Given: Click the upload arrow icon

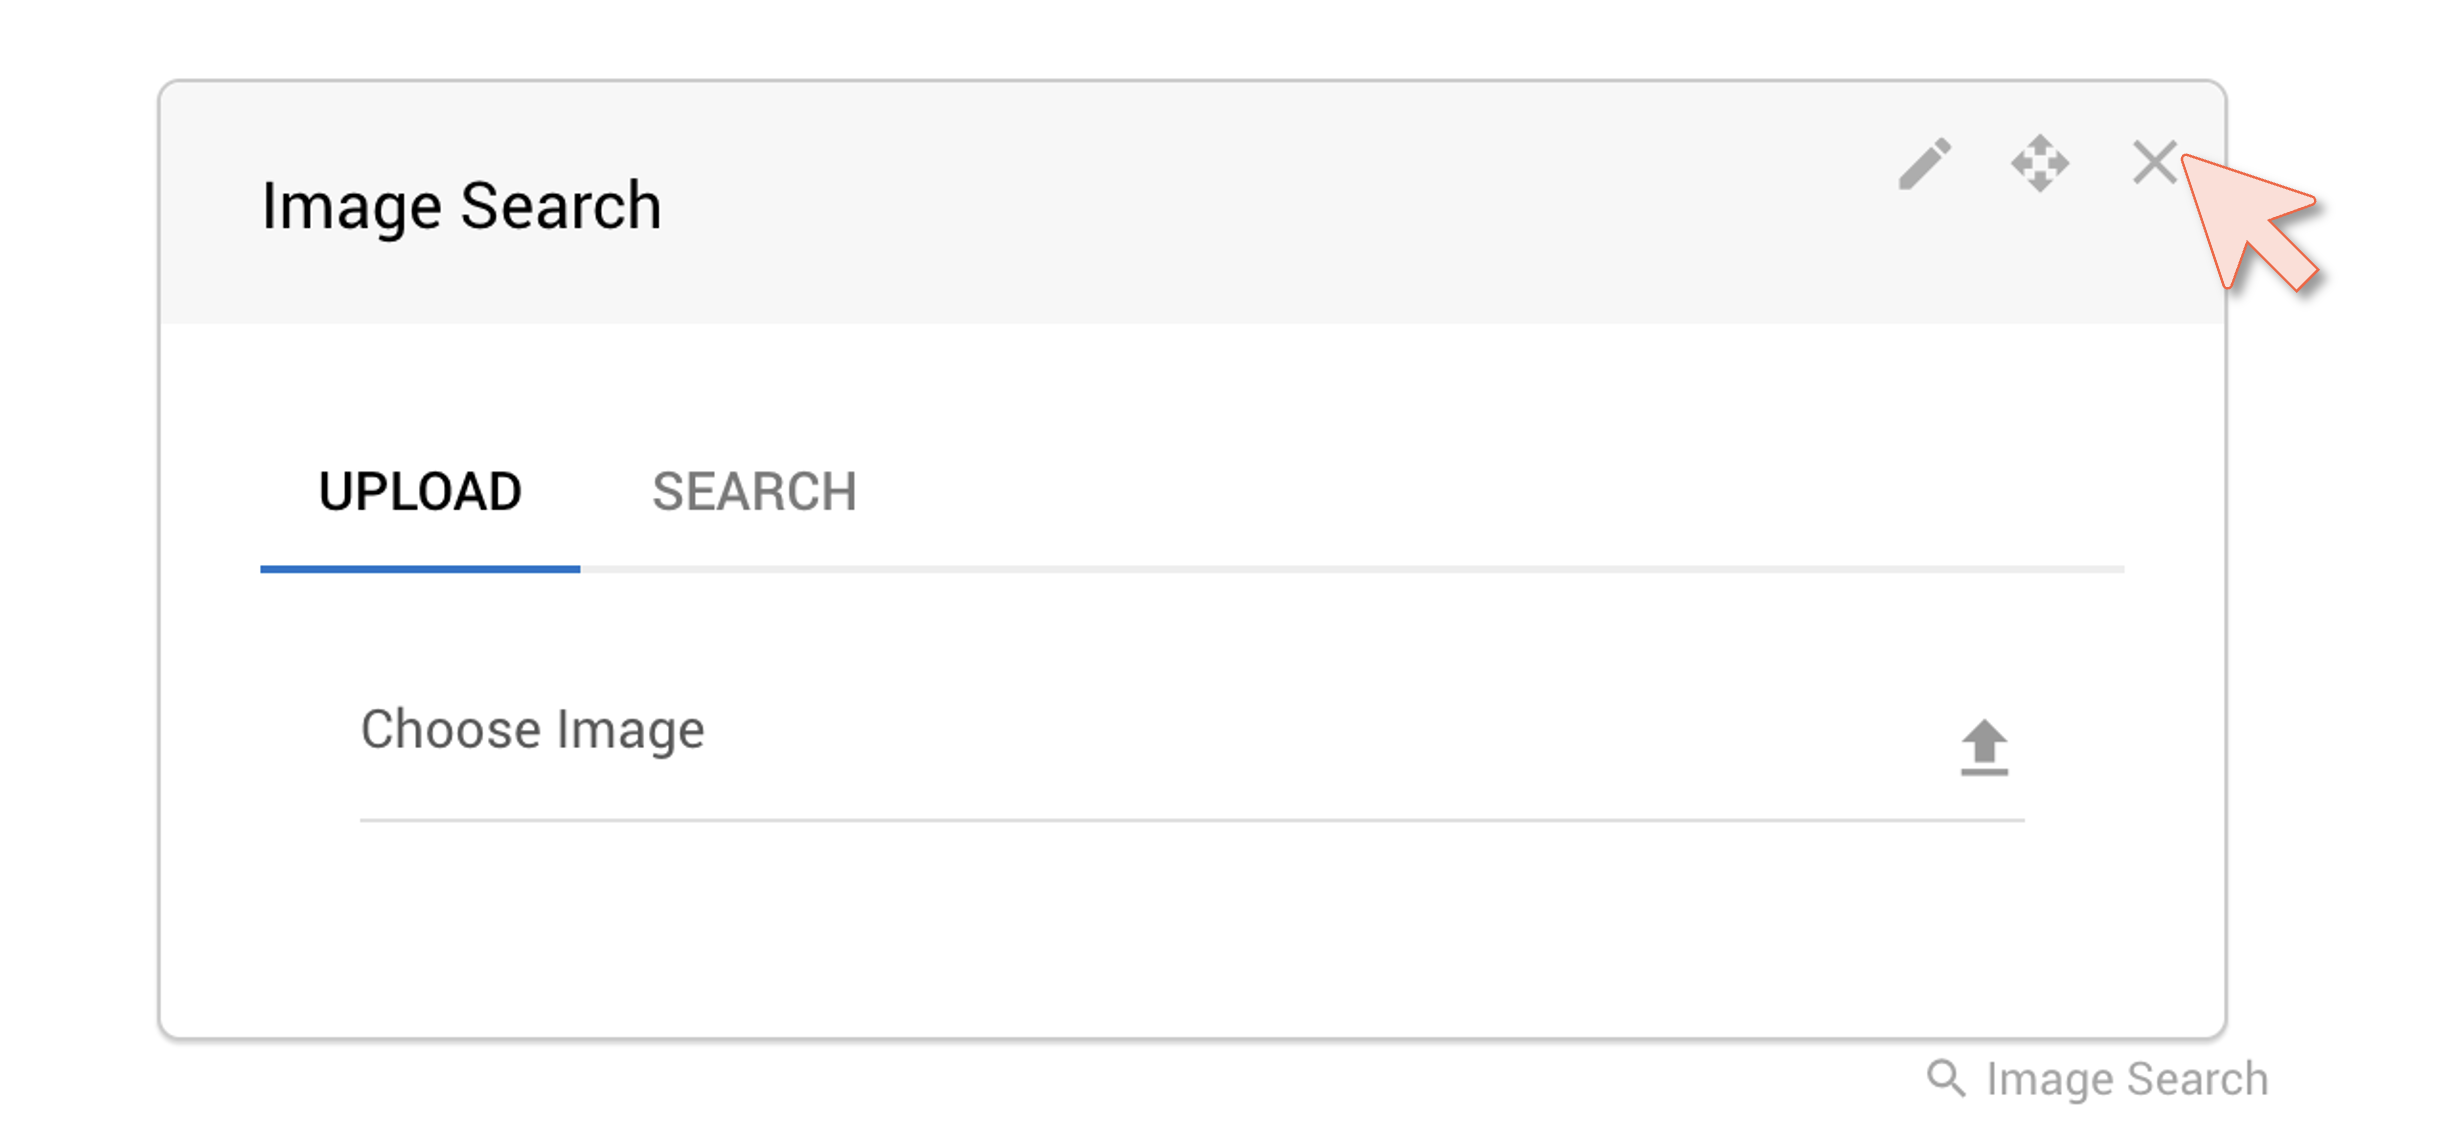Looking at the screenshot, I should [1984, 747].
